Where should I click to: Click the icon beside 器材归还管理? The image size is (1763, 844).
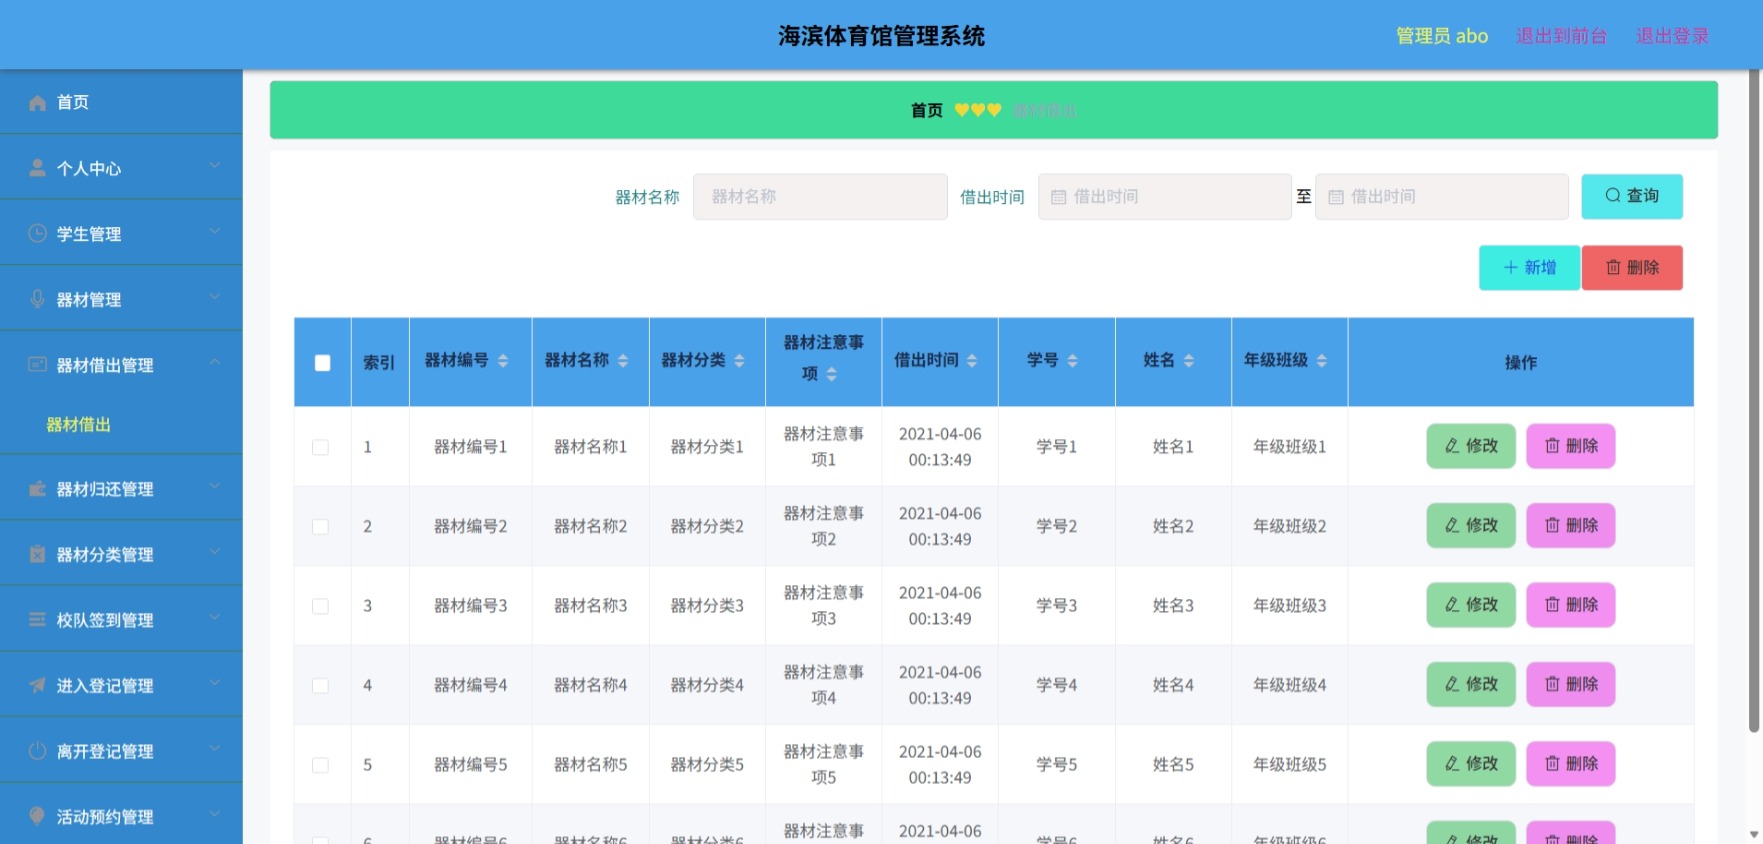pyautogui.click(x=37, y=489)
